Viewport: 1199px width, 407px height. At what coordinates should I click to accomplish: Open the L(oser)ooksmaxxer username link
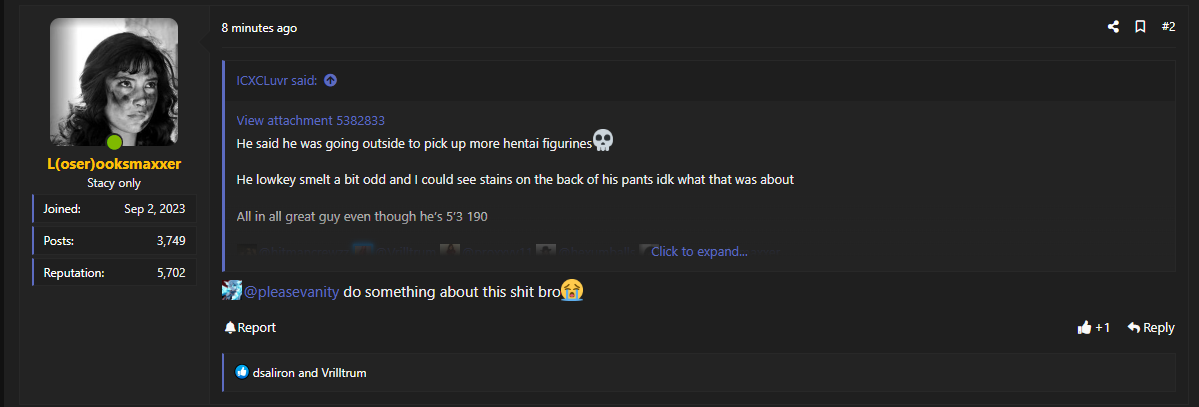click(114, 164)
